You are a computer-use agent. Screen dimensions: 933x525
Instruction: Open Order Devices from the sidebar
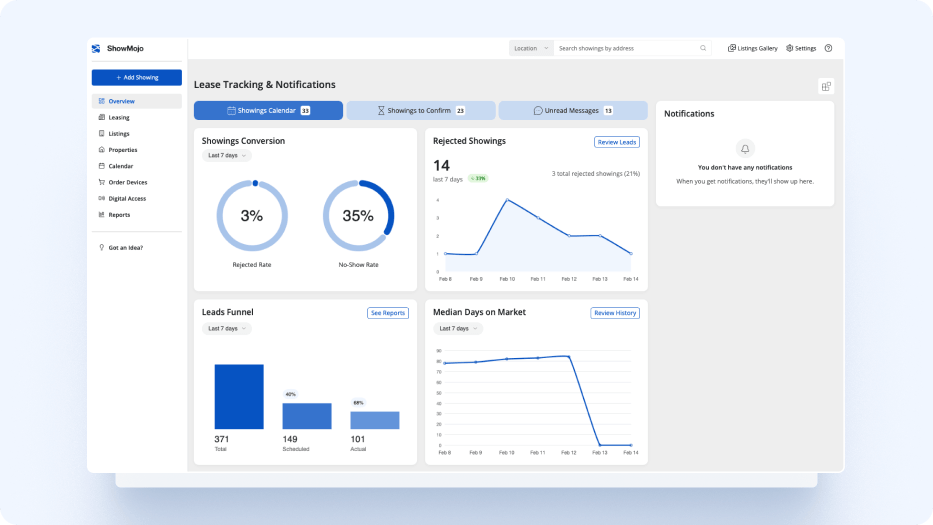[127, 182]
